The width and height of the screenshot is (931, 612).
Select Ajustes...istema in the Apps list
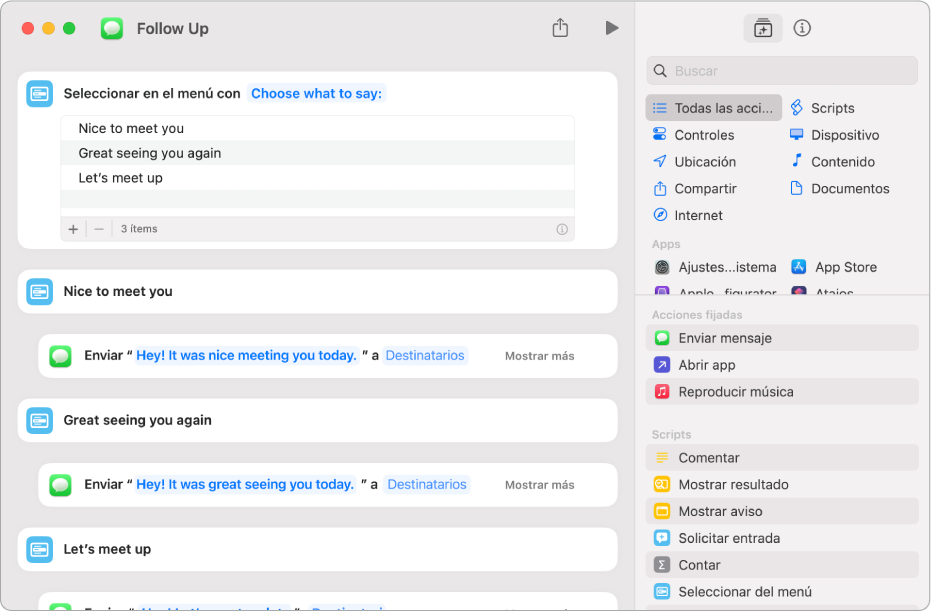point(715,267)
